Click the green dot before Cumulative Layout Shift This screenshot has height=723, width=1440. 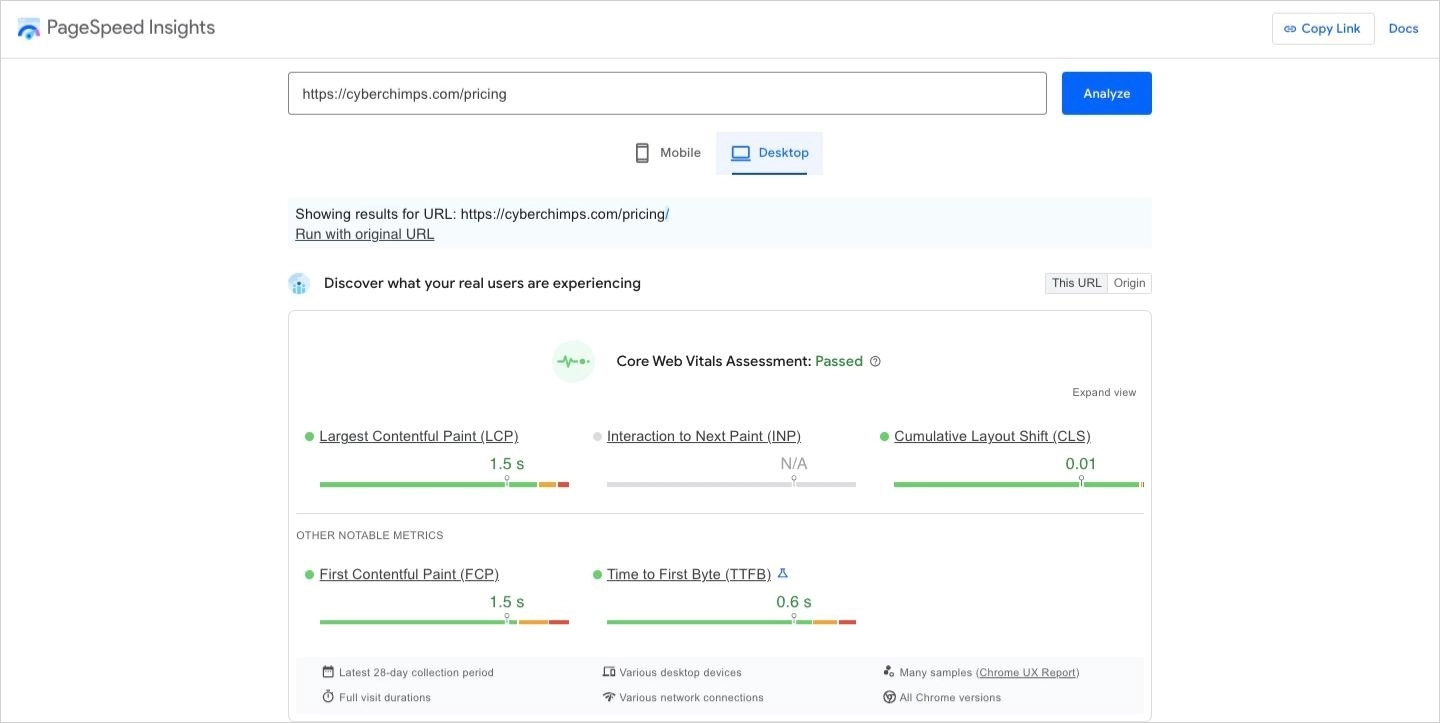tap(885, 437)
